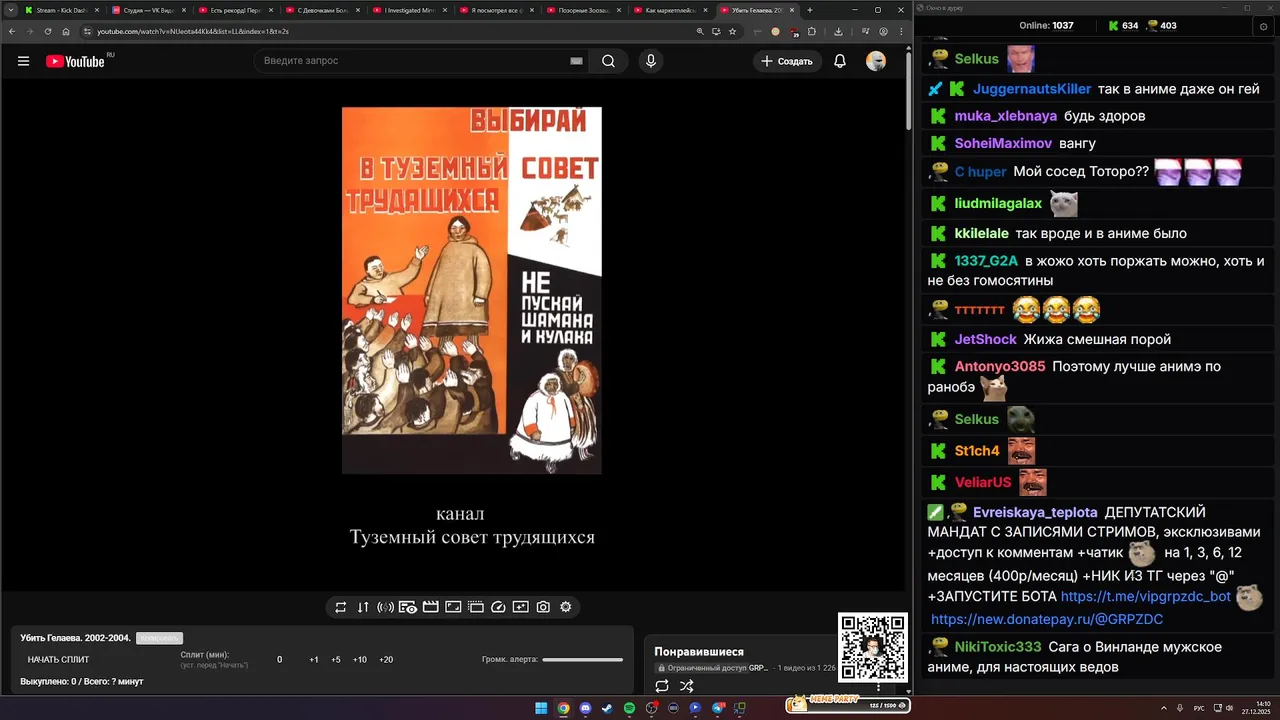This screenshot has width=1280, height=720.
Task: Click НАЧАТЬ СПЛИТ button
Action: coord(58,660)
